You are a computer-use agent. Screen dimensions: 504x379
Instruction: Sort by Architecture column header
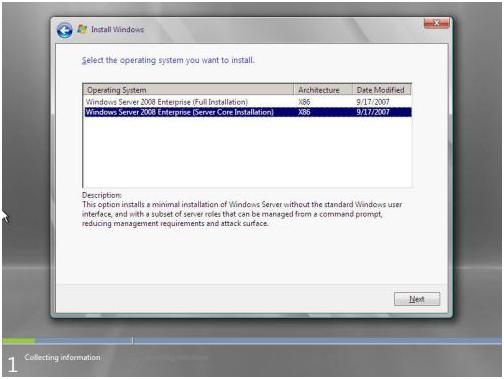[323, 90]
